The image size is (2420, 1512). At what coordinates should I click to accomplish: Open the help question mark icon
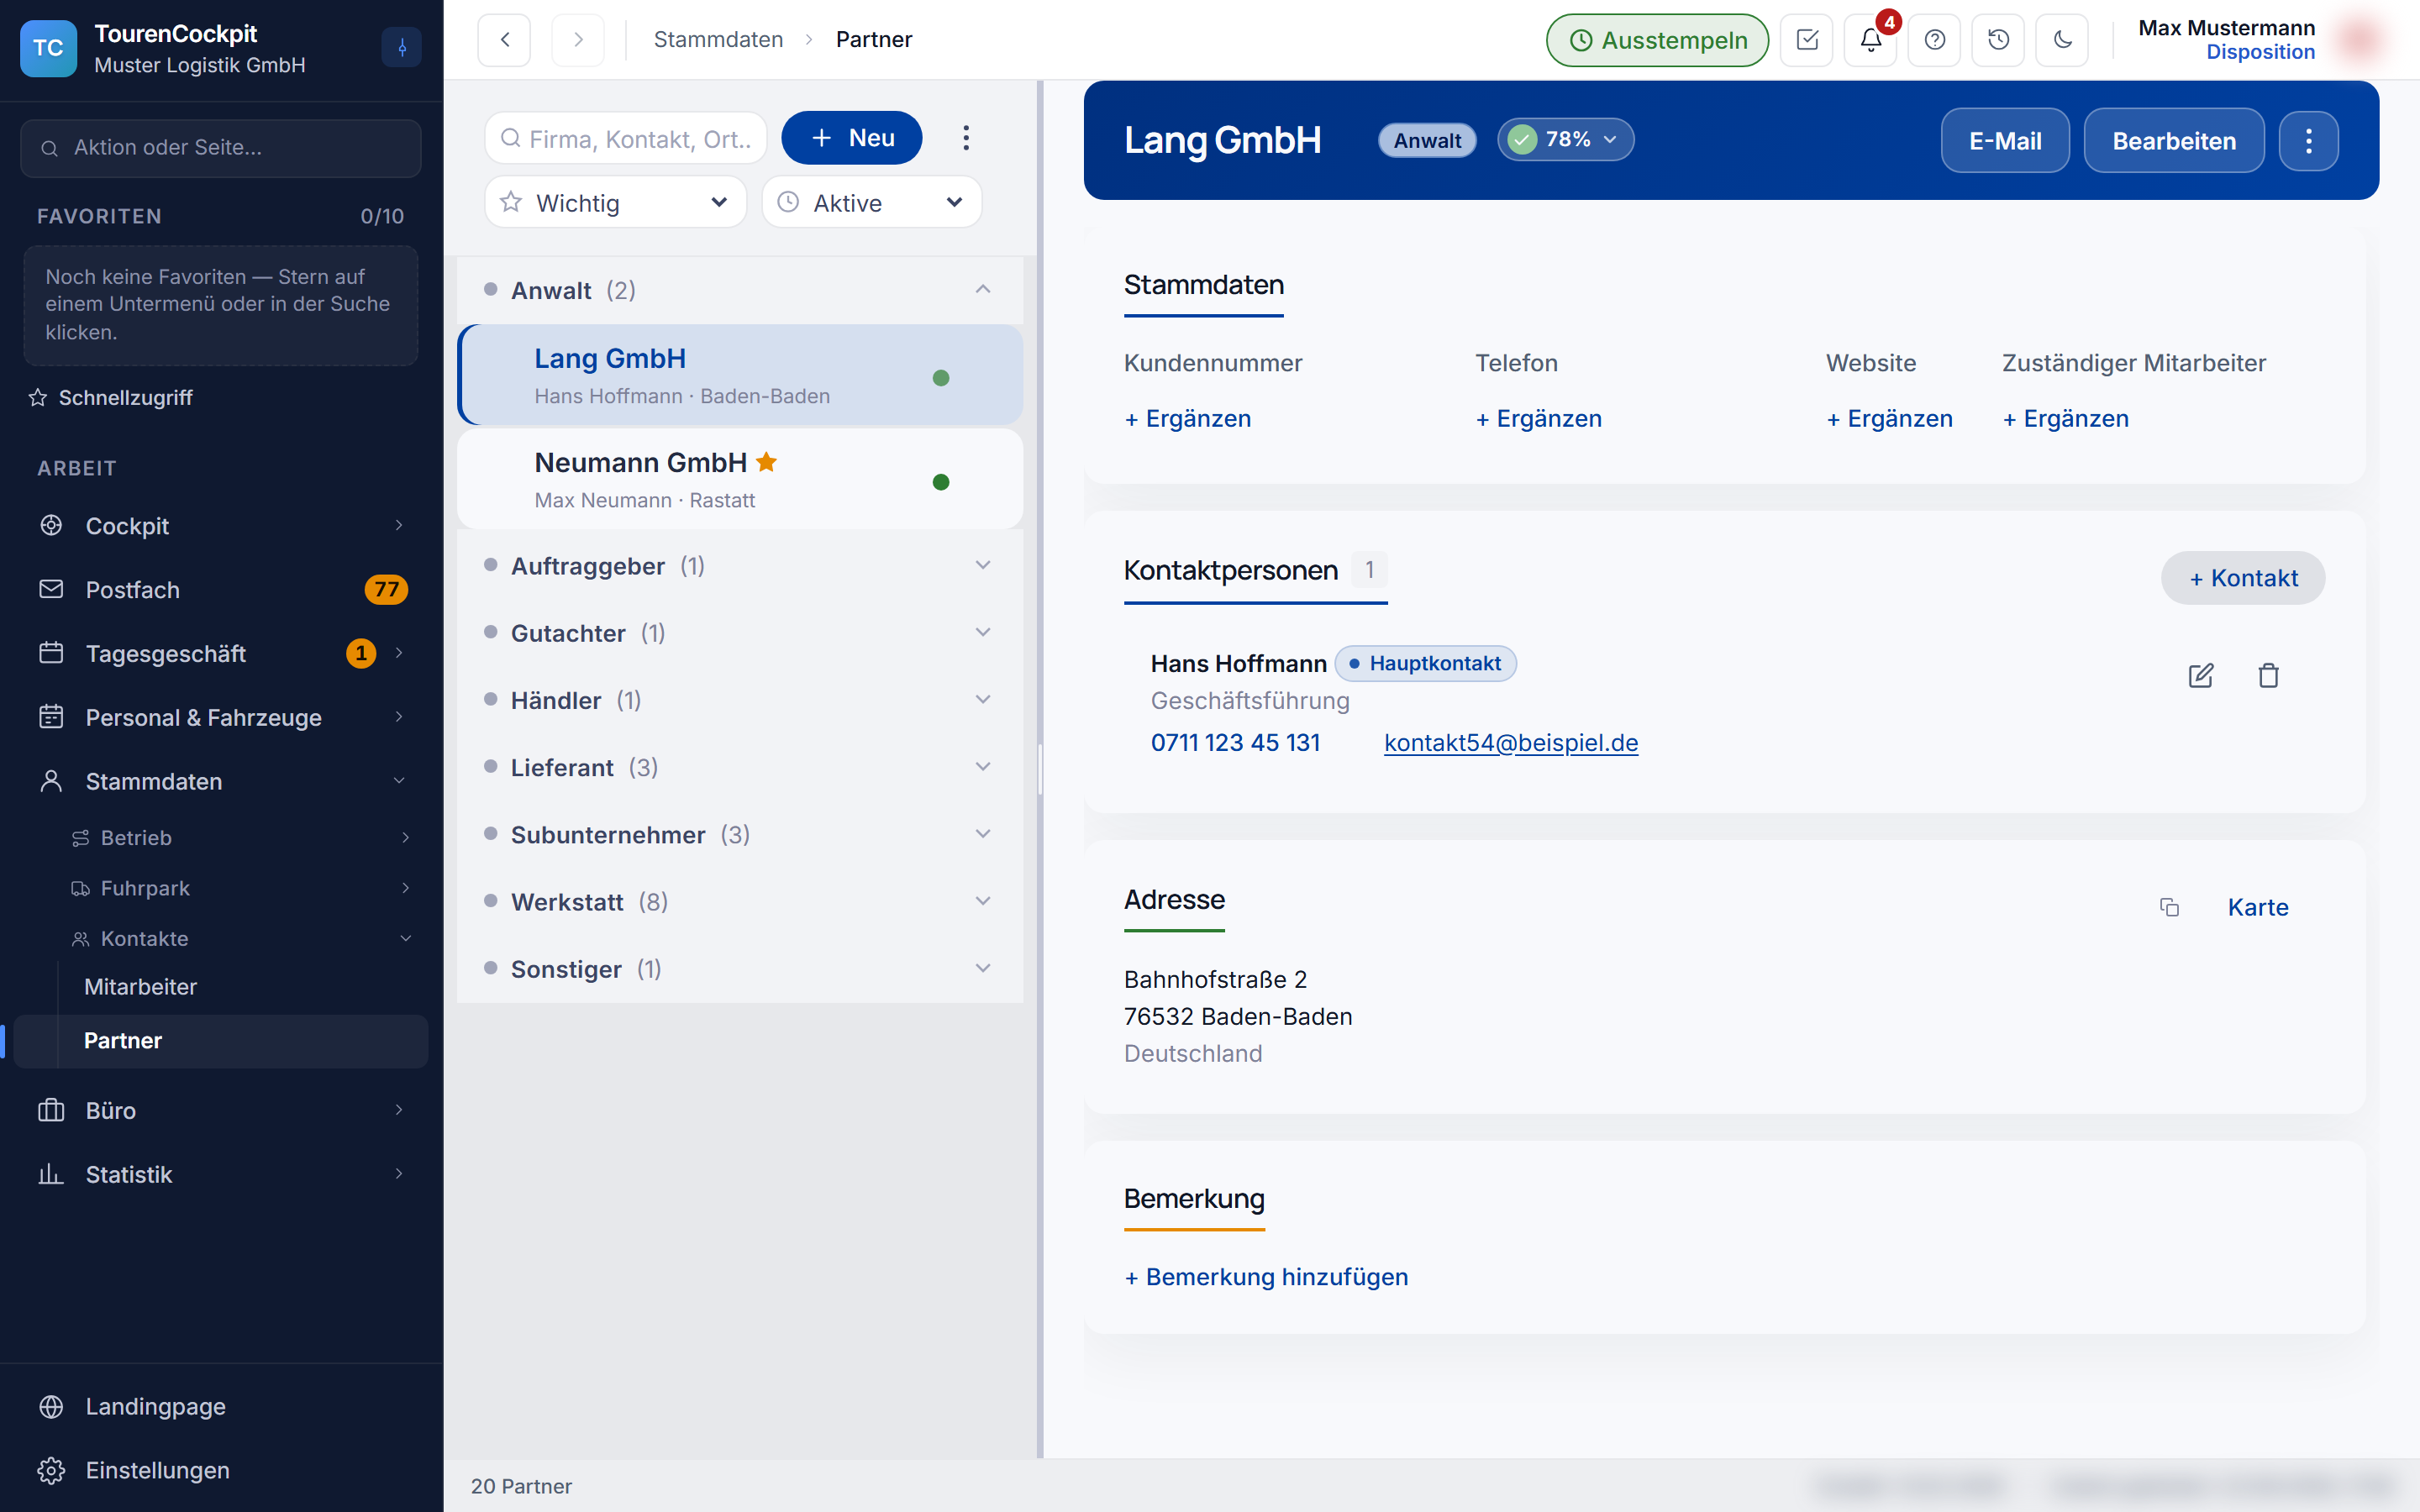[x=1934, y=40]
